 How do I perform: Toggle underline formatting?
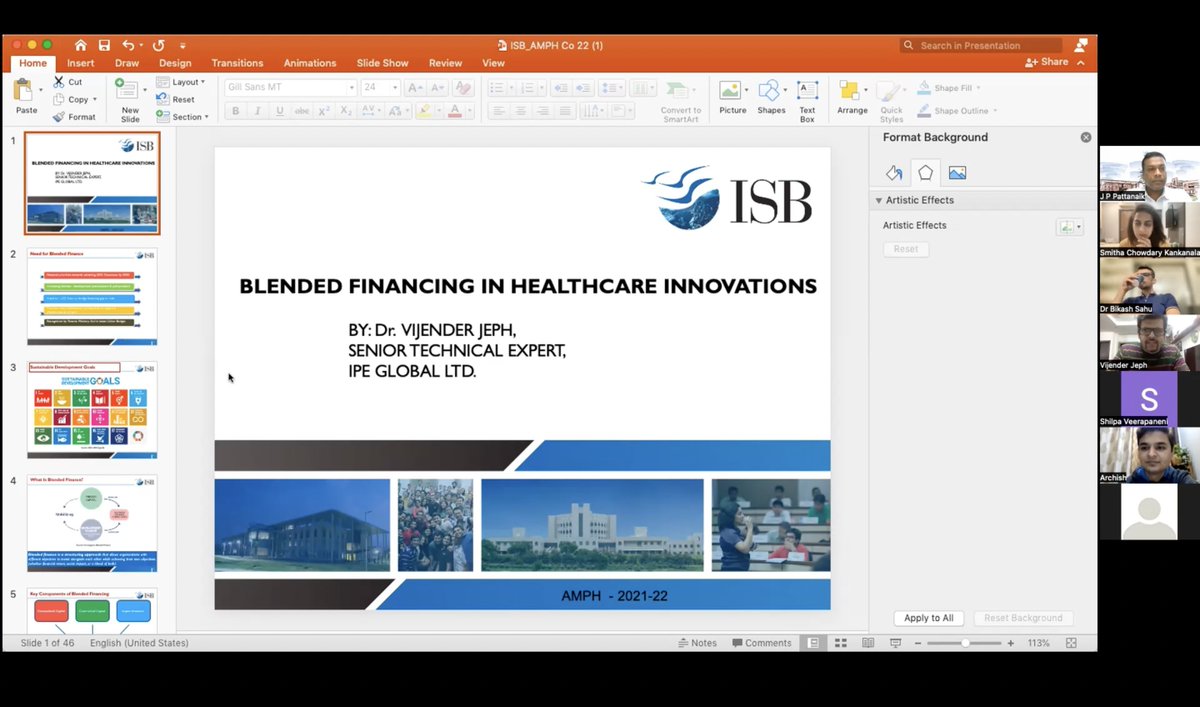(x=280, y=111)
